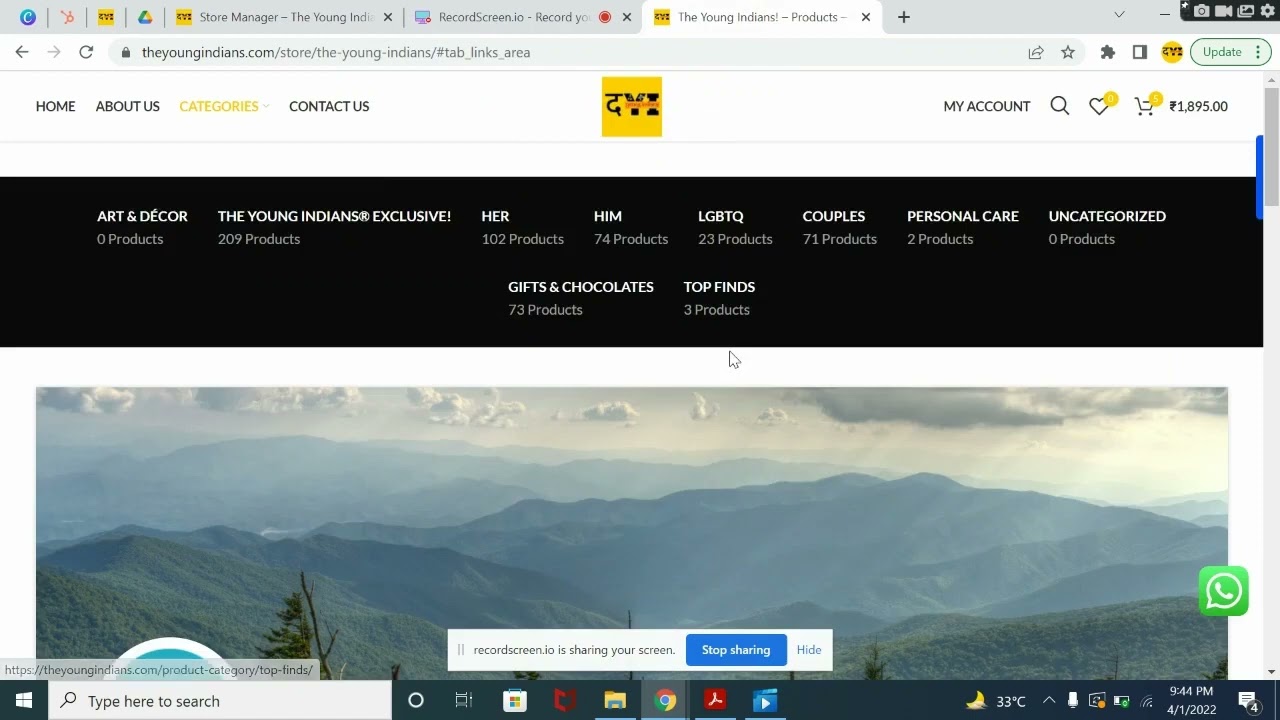Open McAfee from taskbar
Screen dimensions: 1280x720
coord(564,701)
